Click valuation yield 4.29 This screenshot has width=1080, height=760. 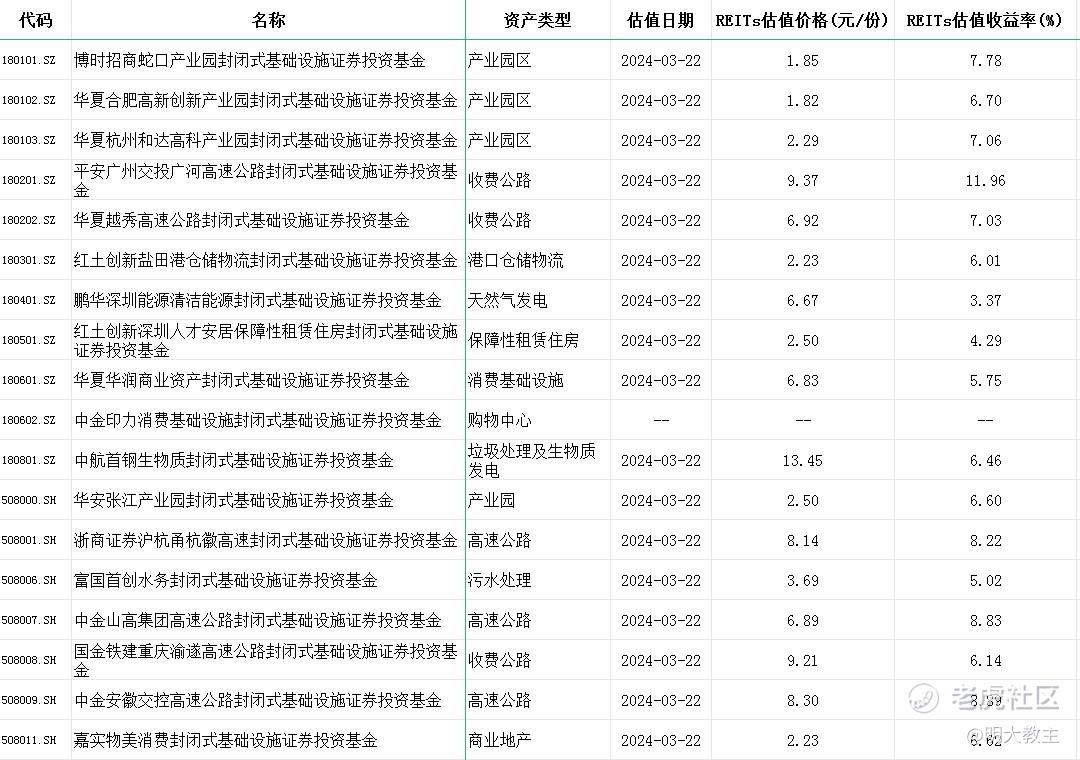pos(985,340)
